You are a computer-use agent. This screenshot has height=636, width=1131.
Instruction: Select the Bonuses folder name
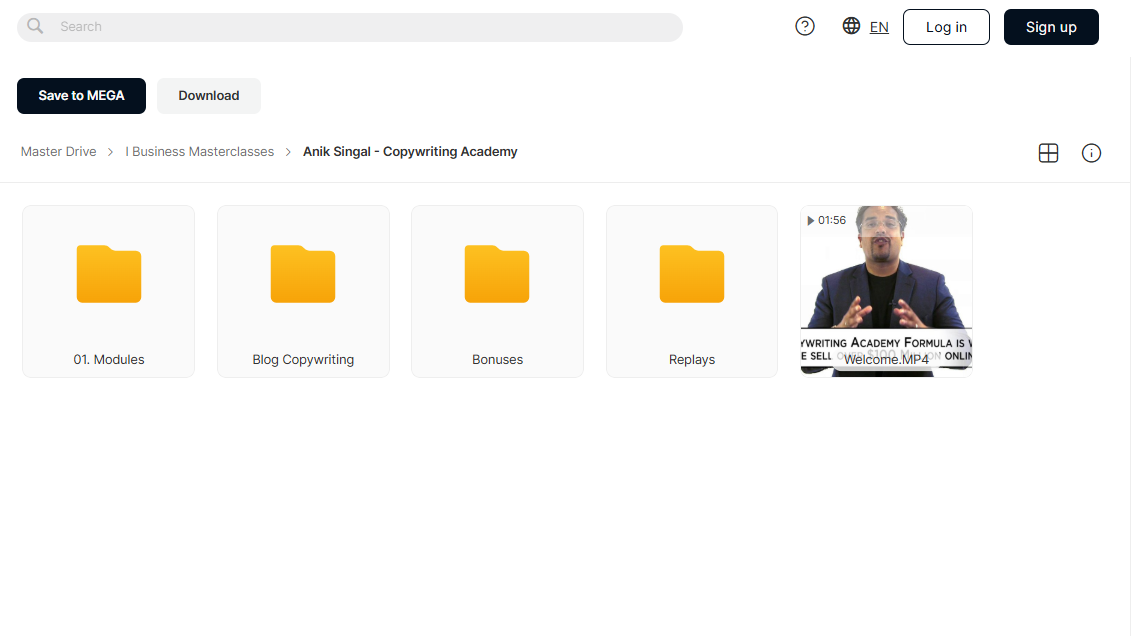[x=497, y=360]
